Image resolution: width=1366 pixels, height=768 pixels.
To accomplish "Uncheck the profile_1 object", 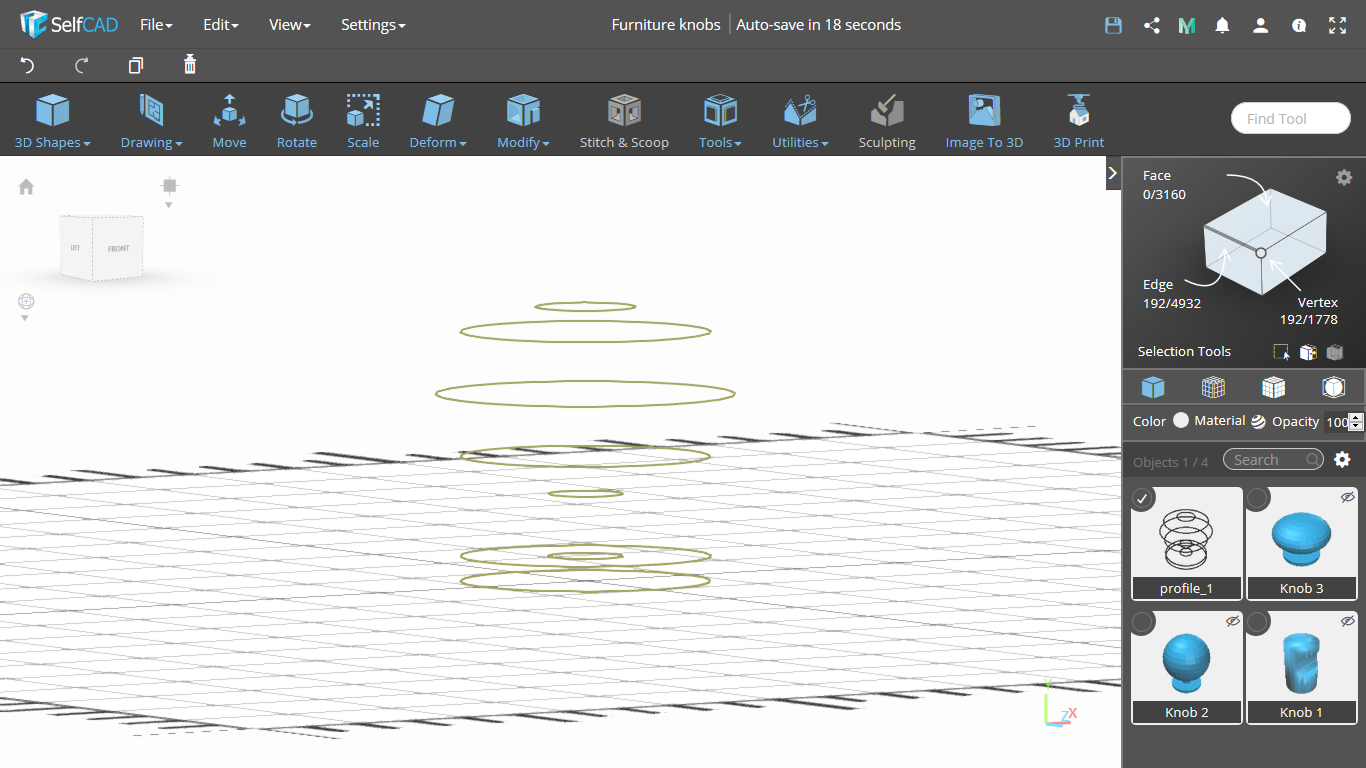I will [1142, 497].
